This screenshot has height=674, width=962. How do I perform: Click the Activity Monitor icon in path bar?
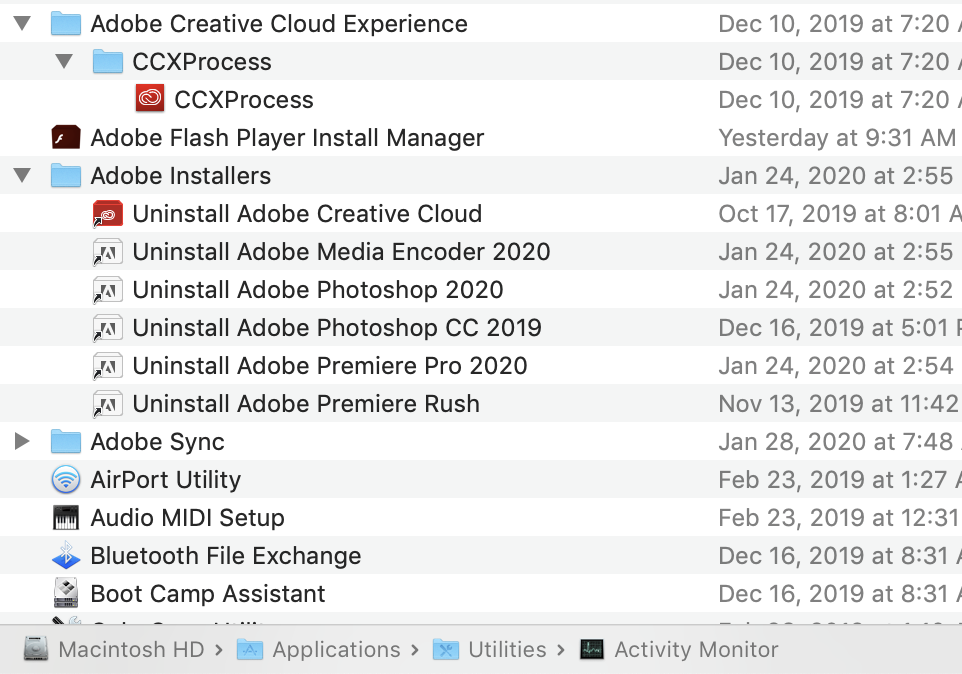[592, 649]
